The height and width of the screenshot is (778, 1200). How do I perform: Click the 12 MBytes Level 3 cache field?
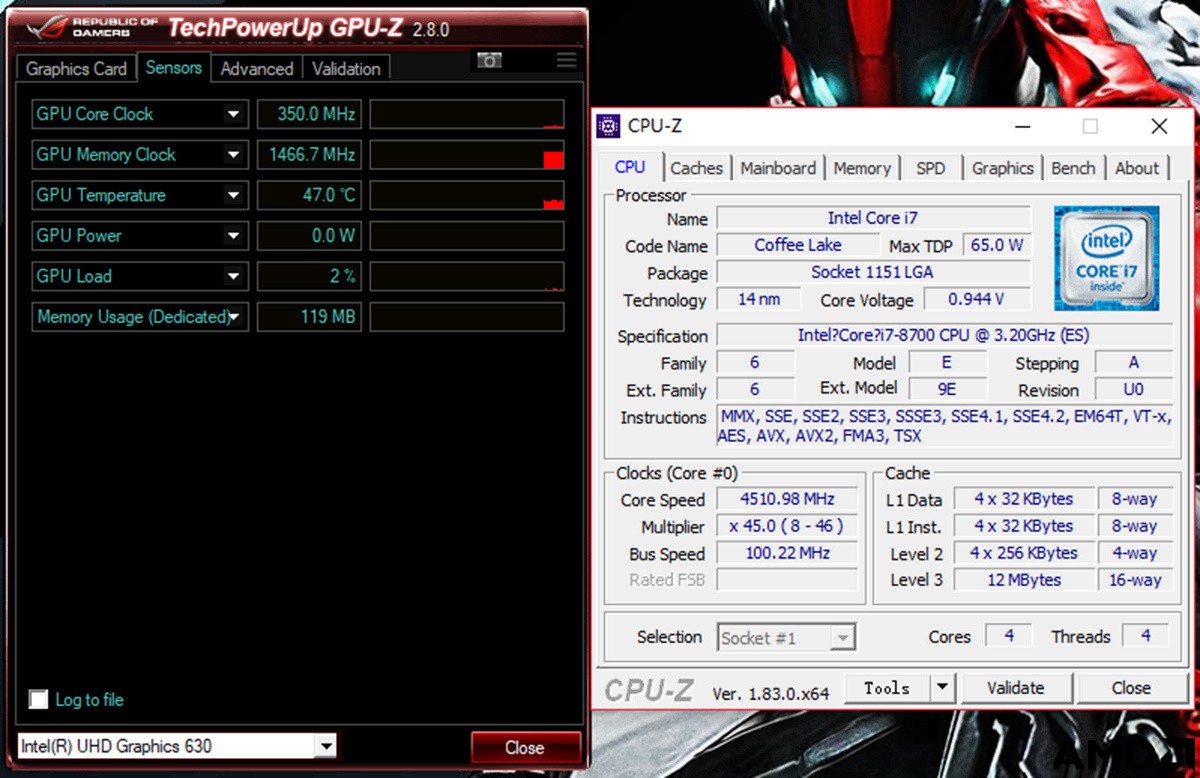point(1023,580)
